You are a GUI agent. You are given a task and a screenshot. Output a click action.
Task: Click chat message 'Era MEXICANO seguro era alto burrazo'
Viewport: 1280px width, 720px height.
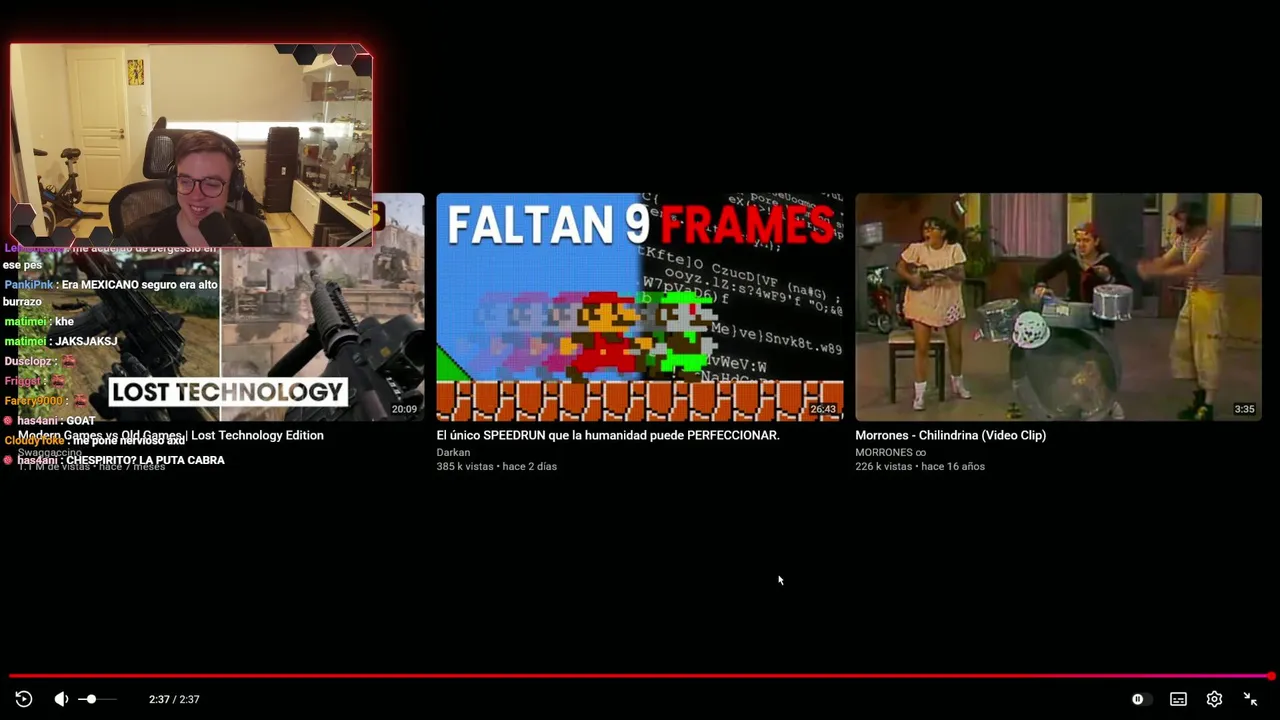tap(110, 293)
